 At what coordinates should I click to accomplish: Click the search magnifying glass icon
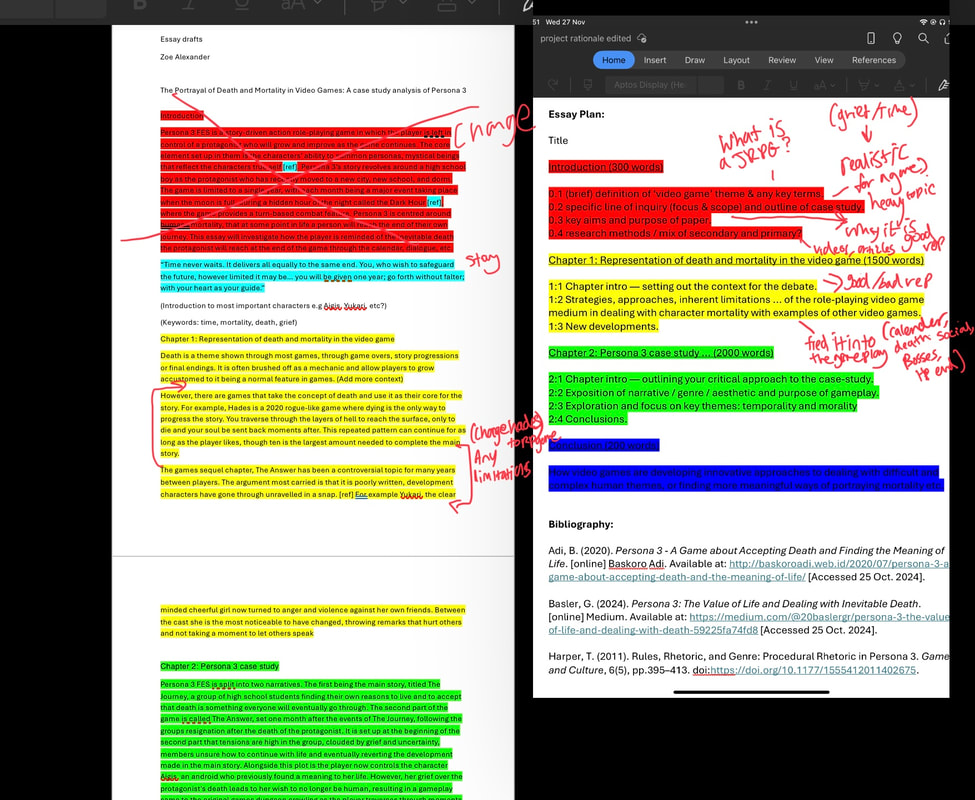coord(923,38)
